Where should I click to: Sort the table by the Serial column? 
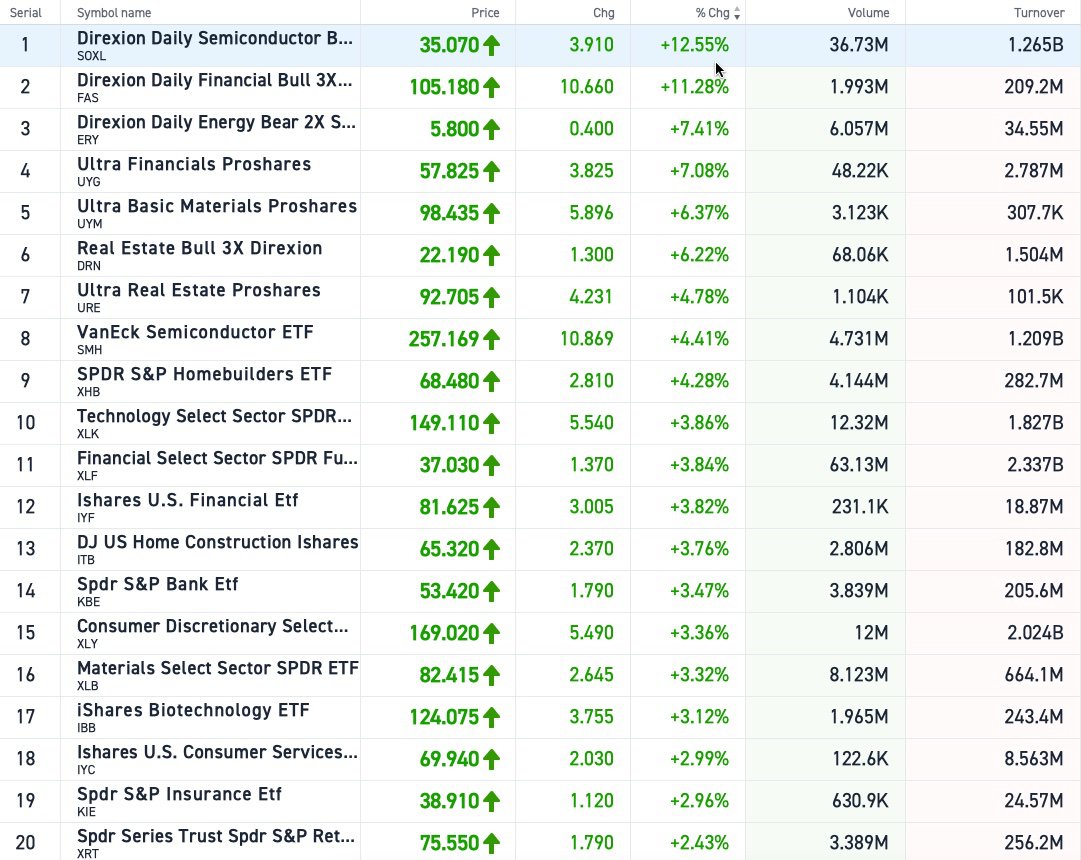tap(26, 13)
